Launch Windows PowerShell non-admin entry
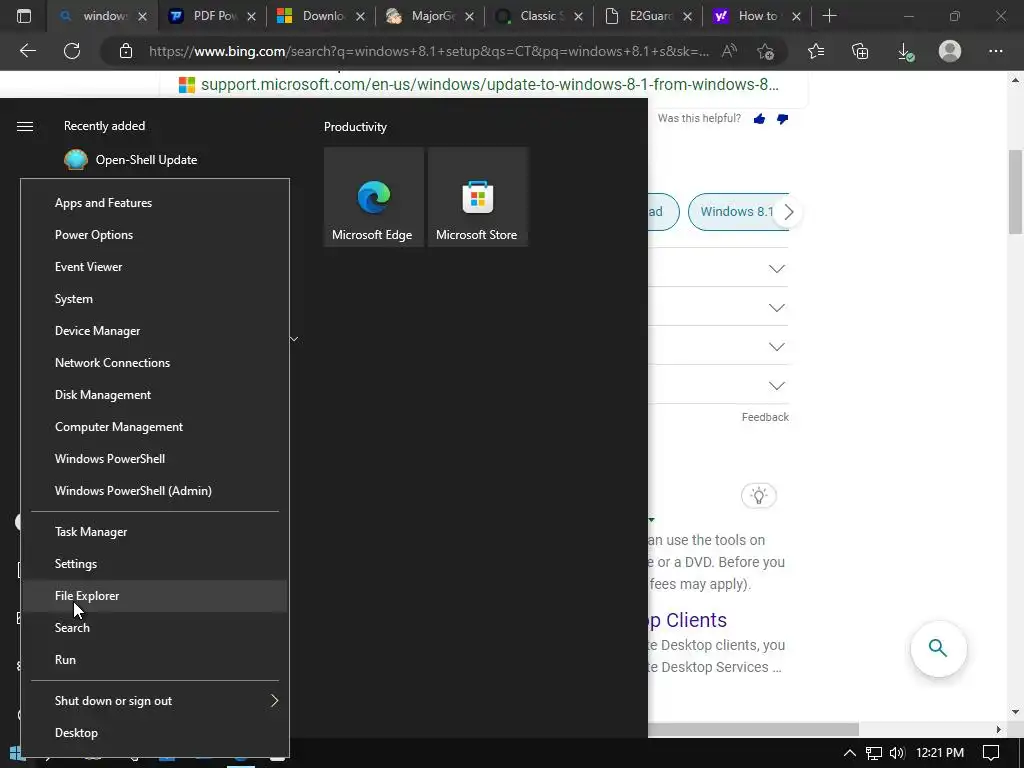The image size is (1024, 768). coord(155,459)
